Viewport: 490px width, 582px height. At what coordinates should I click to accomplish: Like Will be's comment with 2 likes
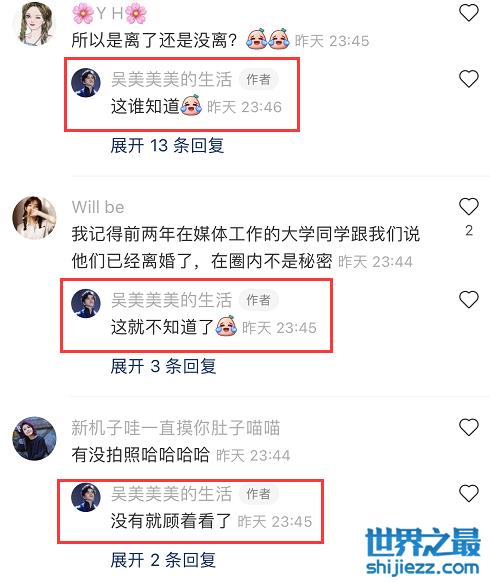(x=469, y=207)
